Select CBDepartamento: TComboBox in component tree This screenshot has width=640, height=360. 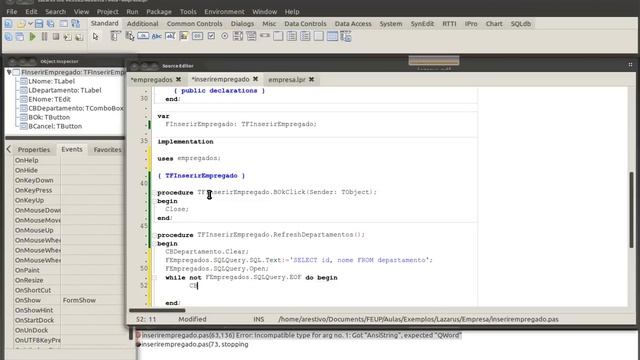[x=76, y=108]
